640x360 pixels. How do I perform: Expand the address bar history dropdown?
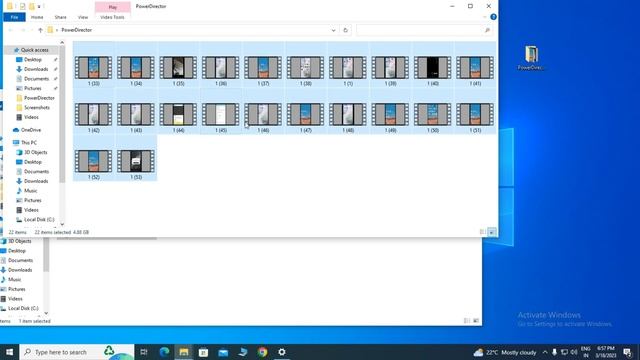point(333,30)
